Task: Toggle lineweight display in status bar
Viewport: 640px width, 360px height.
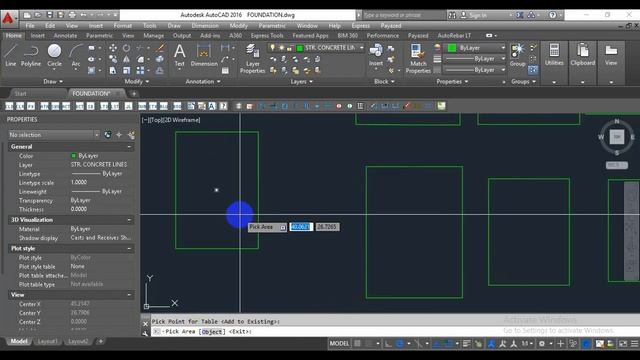Action: (467, 344)
